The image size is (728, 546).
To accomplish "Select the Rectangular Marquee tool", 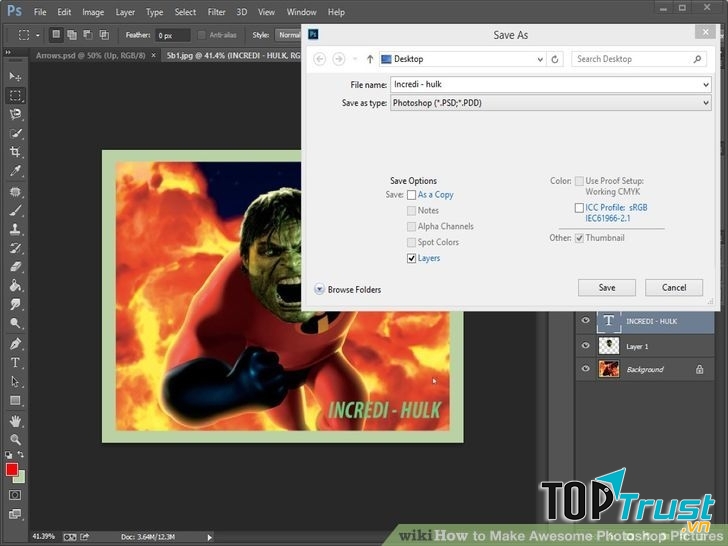I will [15, 96].
